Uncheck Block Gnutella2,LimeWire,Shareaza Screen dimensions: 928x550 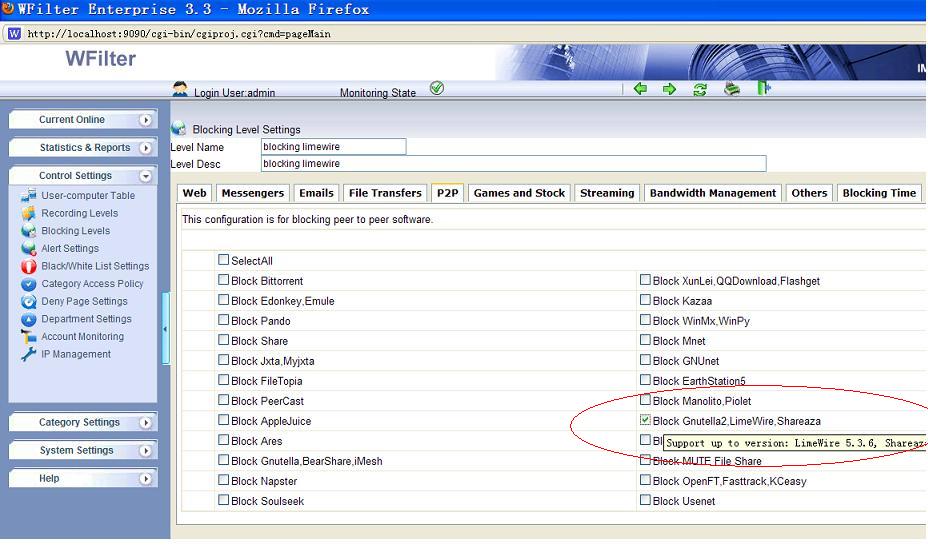pos(645,420)
